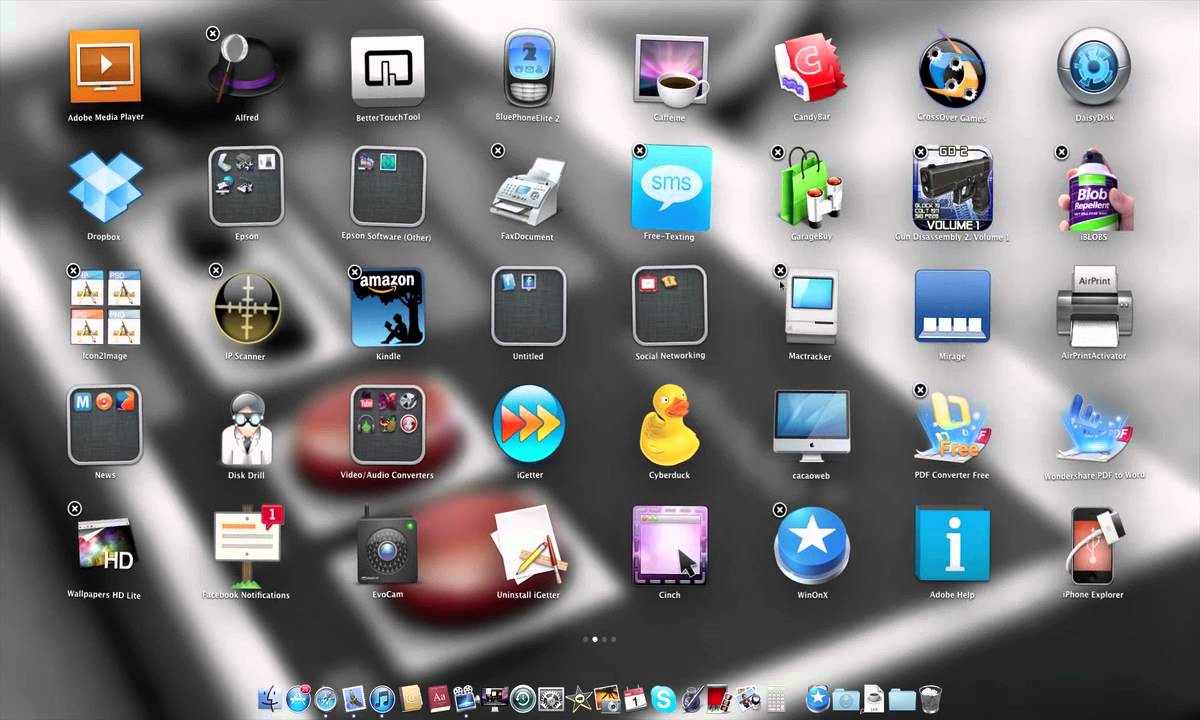Launch EvoCam
Screen dimensions: 1200x720
click(x=388, y=547)
